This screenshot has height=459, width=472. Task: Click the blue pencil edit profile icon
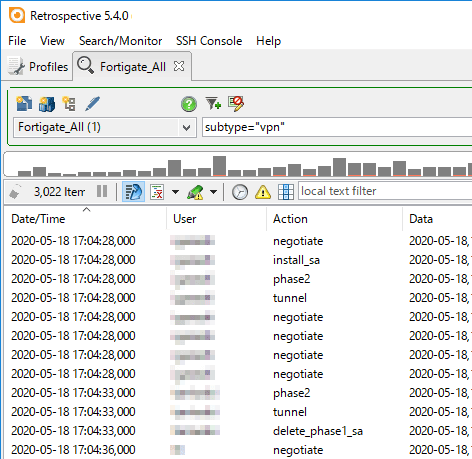tap(92, 104)
